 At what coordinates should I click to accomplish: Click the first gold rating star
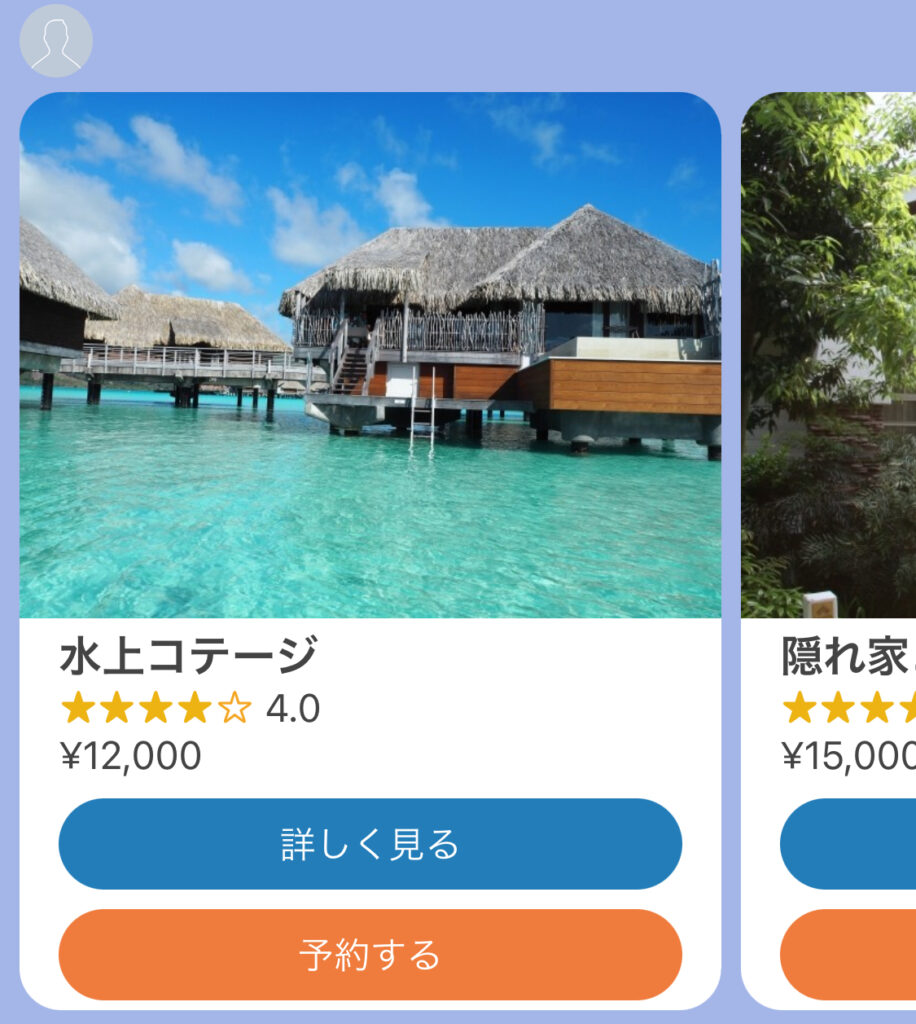click(x=78, y=708)
